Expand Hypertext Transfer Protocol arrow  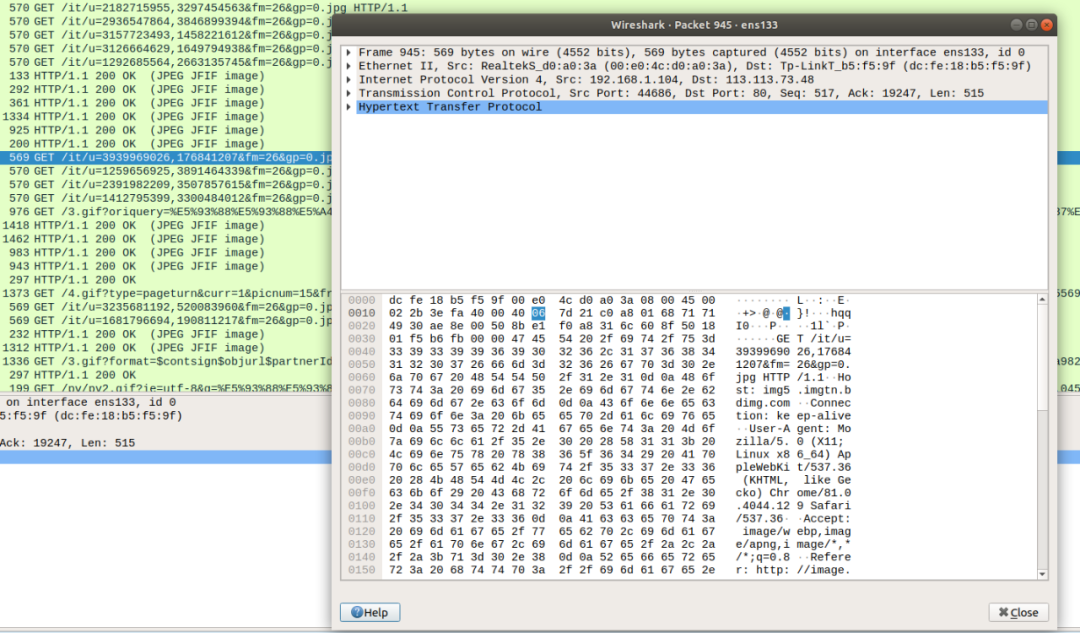(349, 107)
